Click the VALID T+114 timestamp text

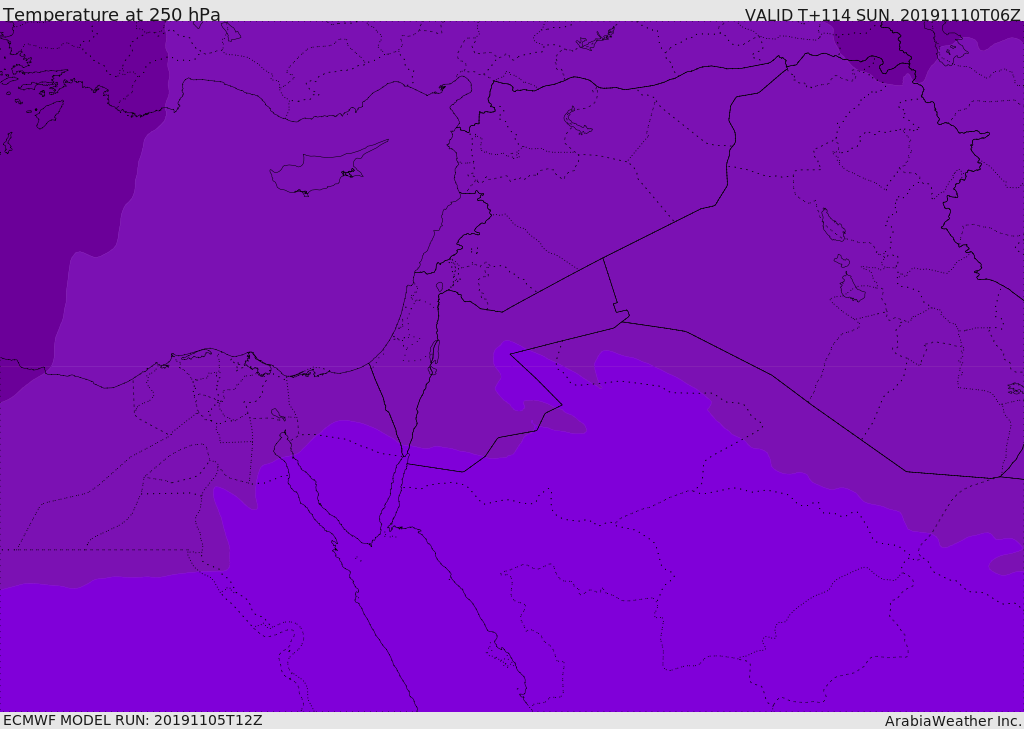click(x=882, y=15)
